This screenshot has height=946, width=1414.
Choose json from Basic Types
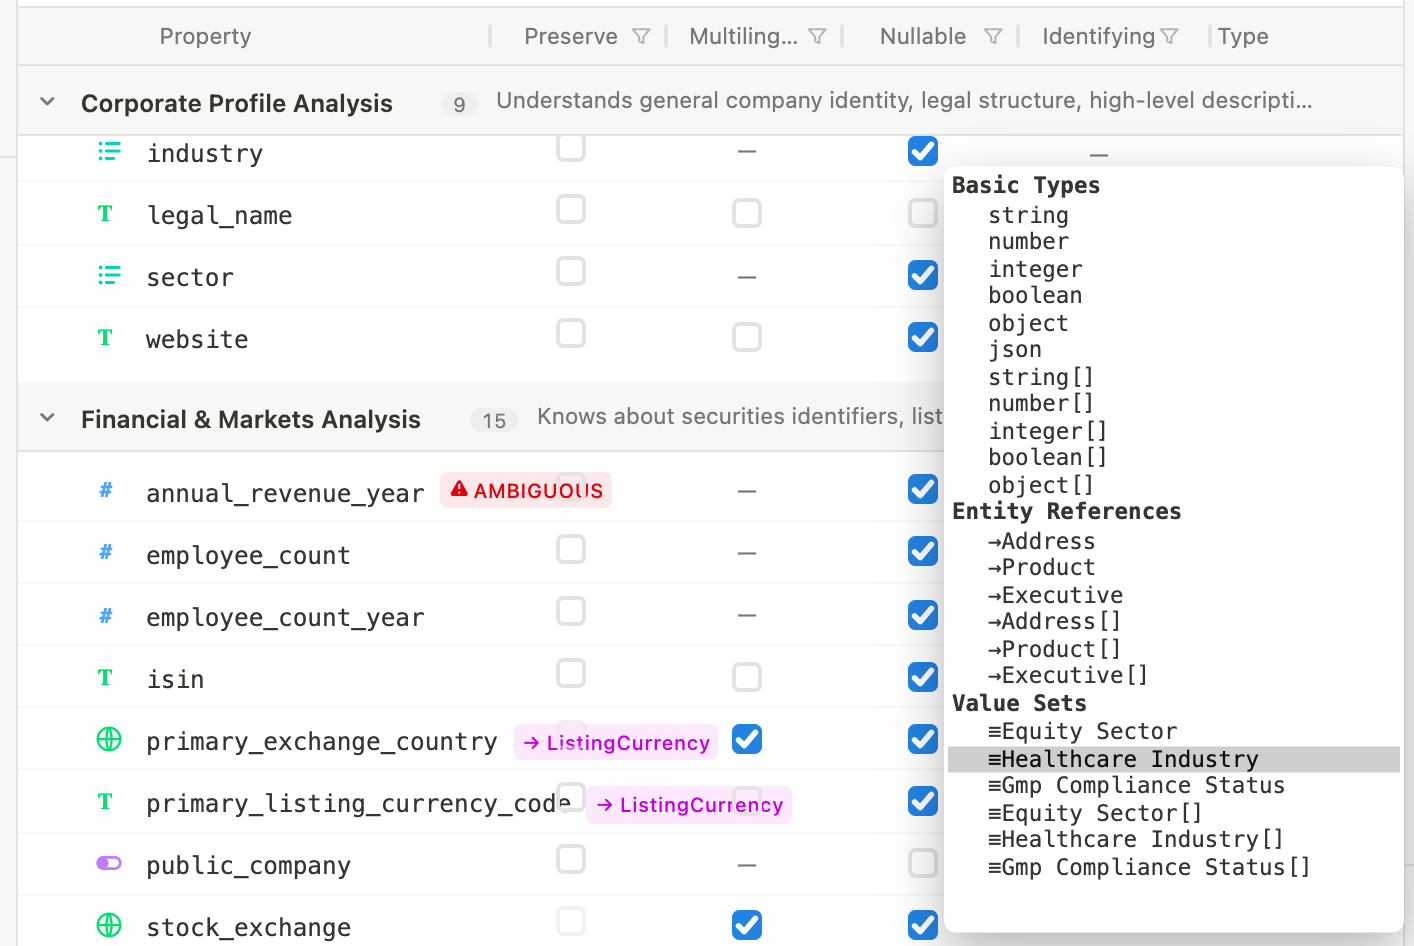[x=1015, y=349]
